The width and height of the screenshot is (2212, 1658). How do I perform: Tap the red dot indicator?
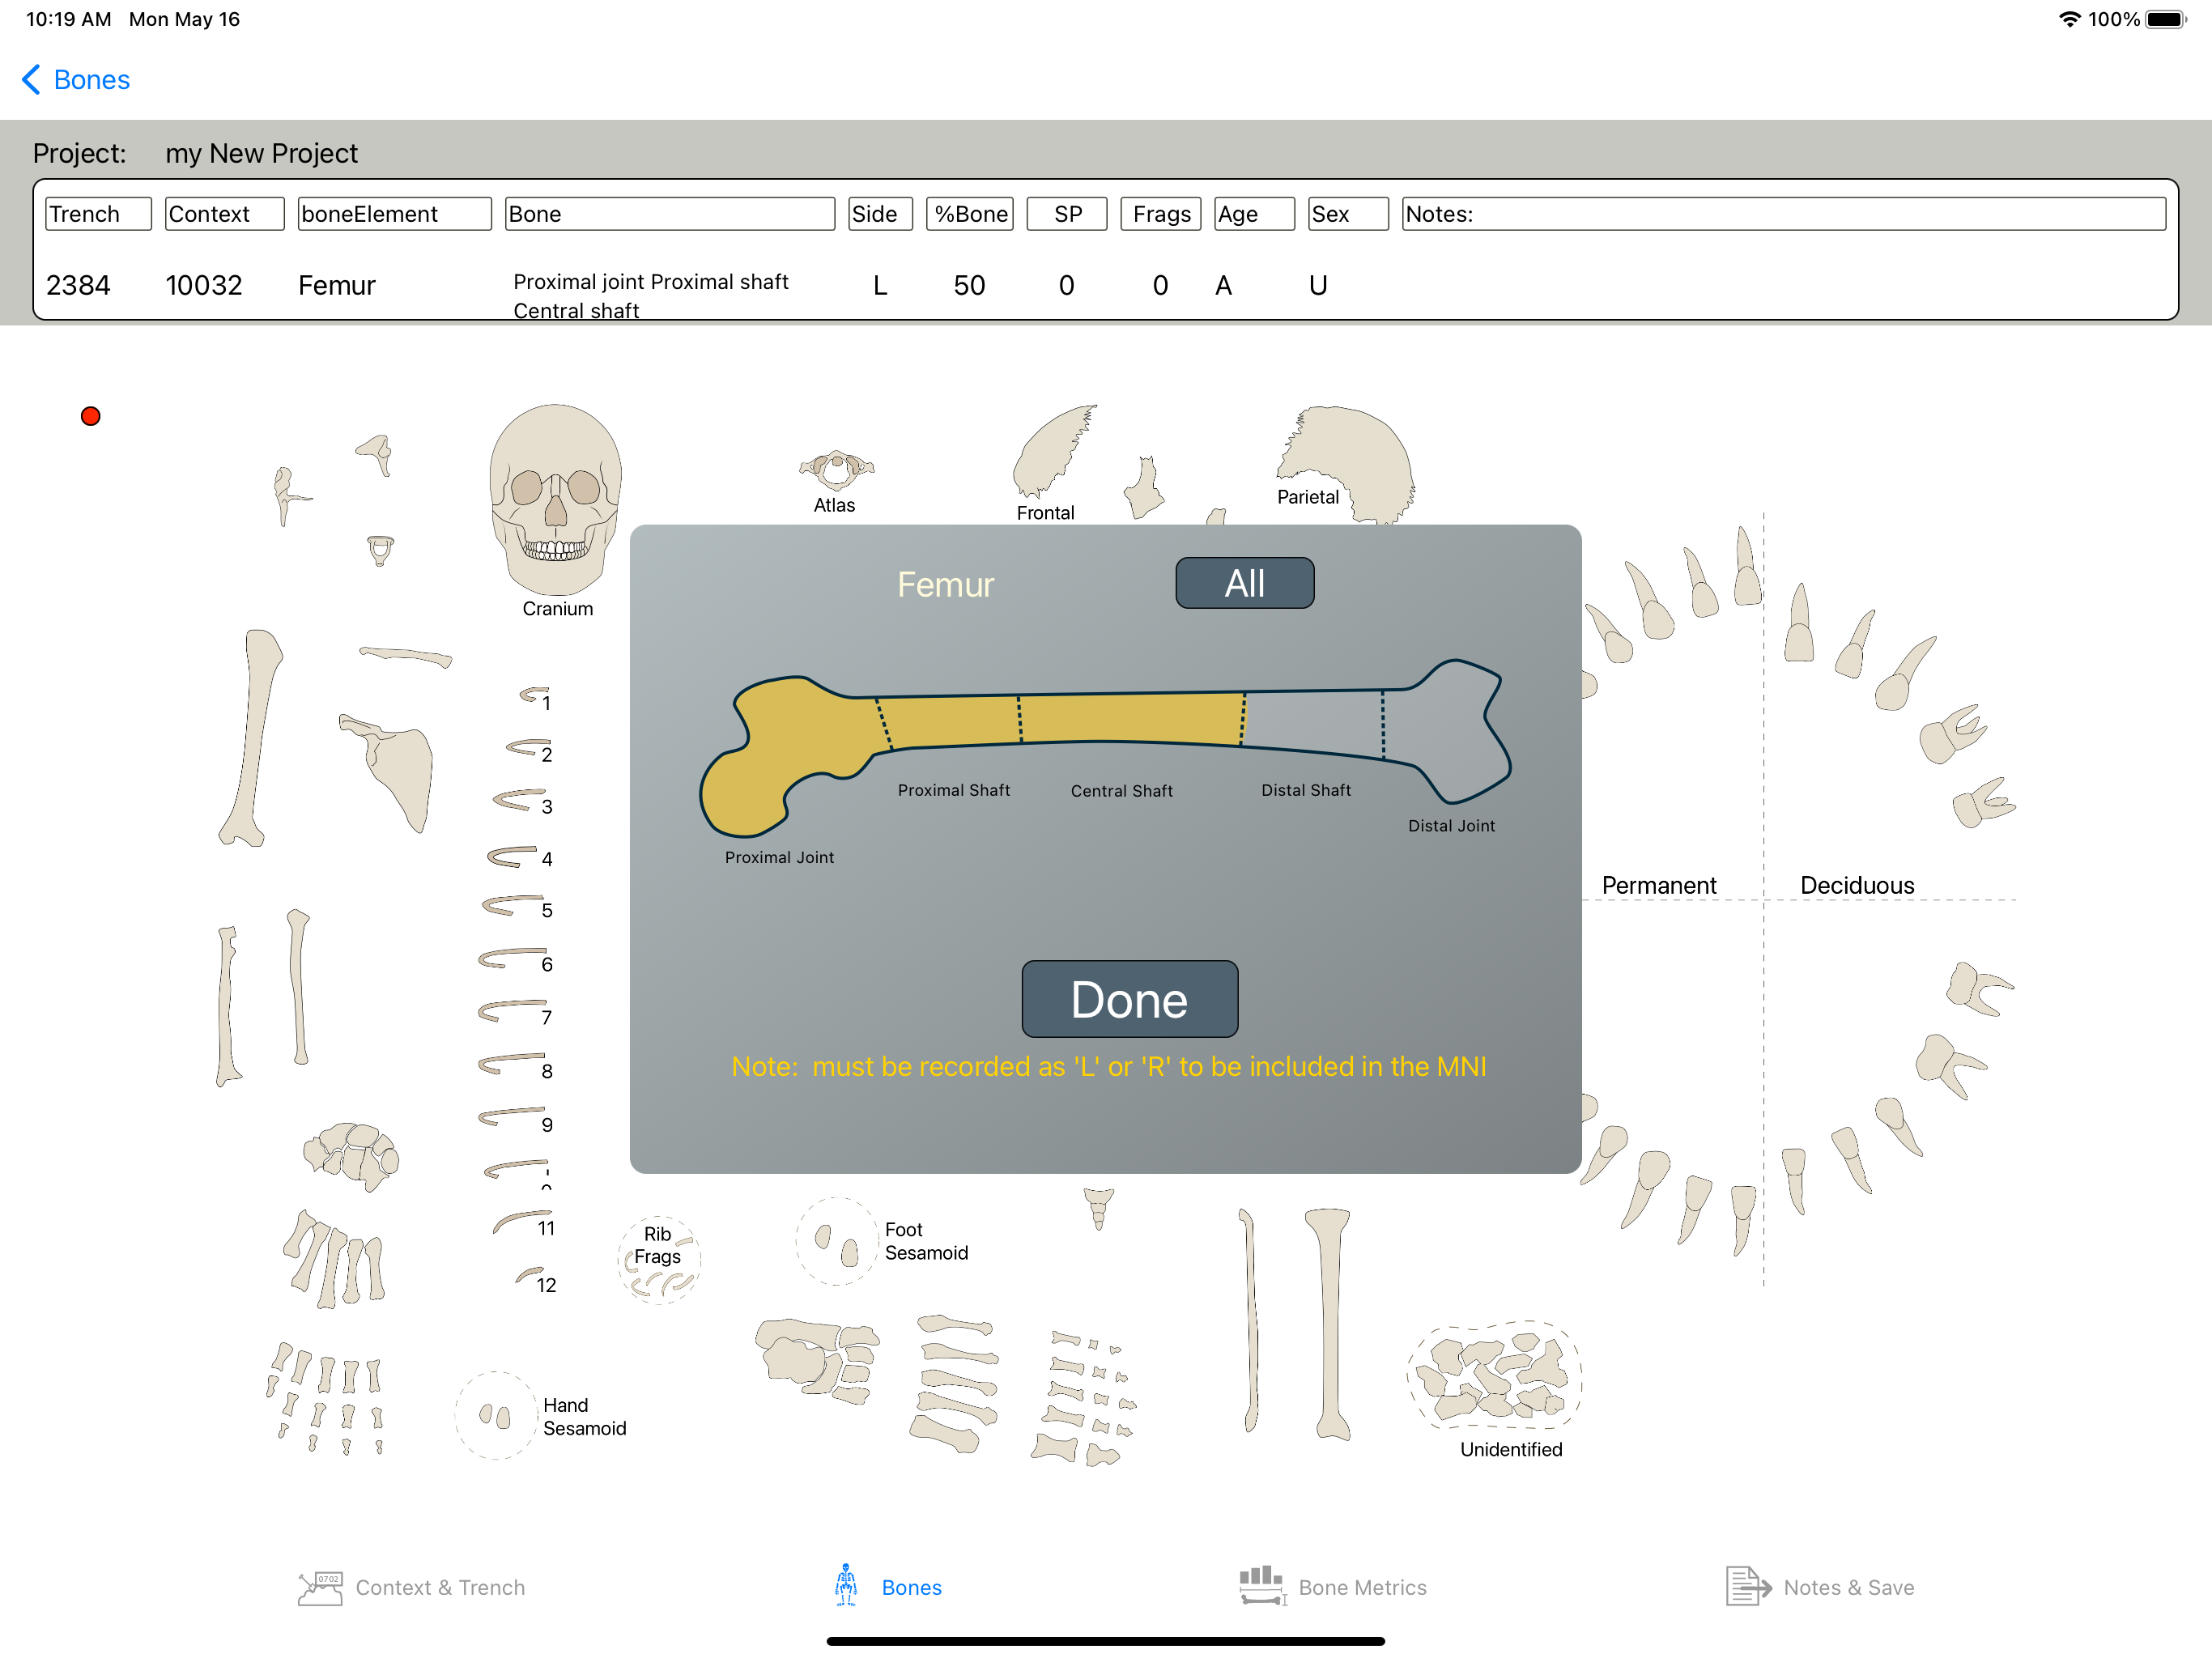coord(91,416)
